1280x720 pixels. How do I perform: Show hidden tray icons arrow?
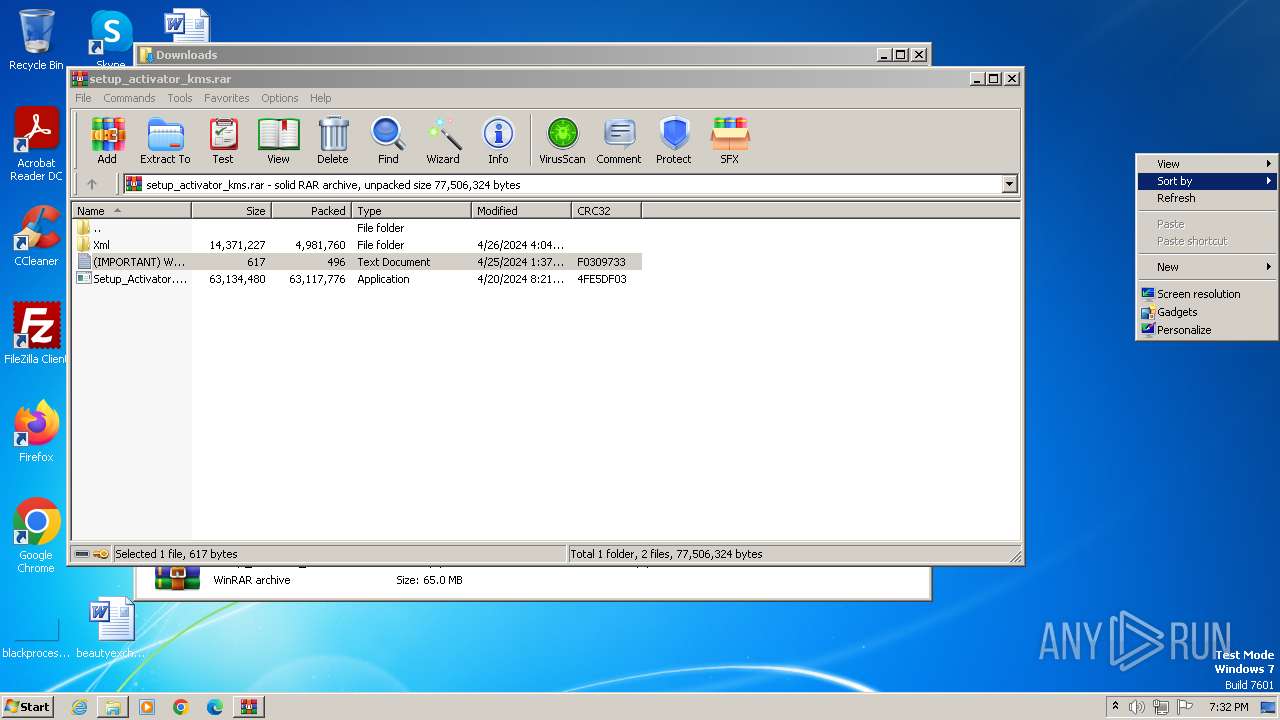1115,706
